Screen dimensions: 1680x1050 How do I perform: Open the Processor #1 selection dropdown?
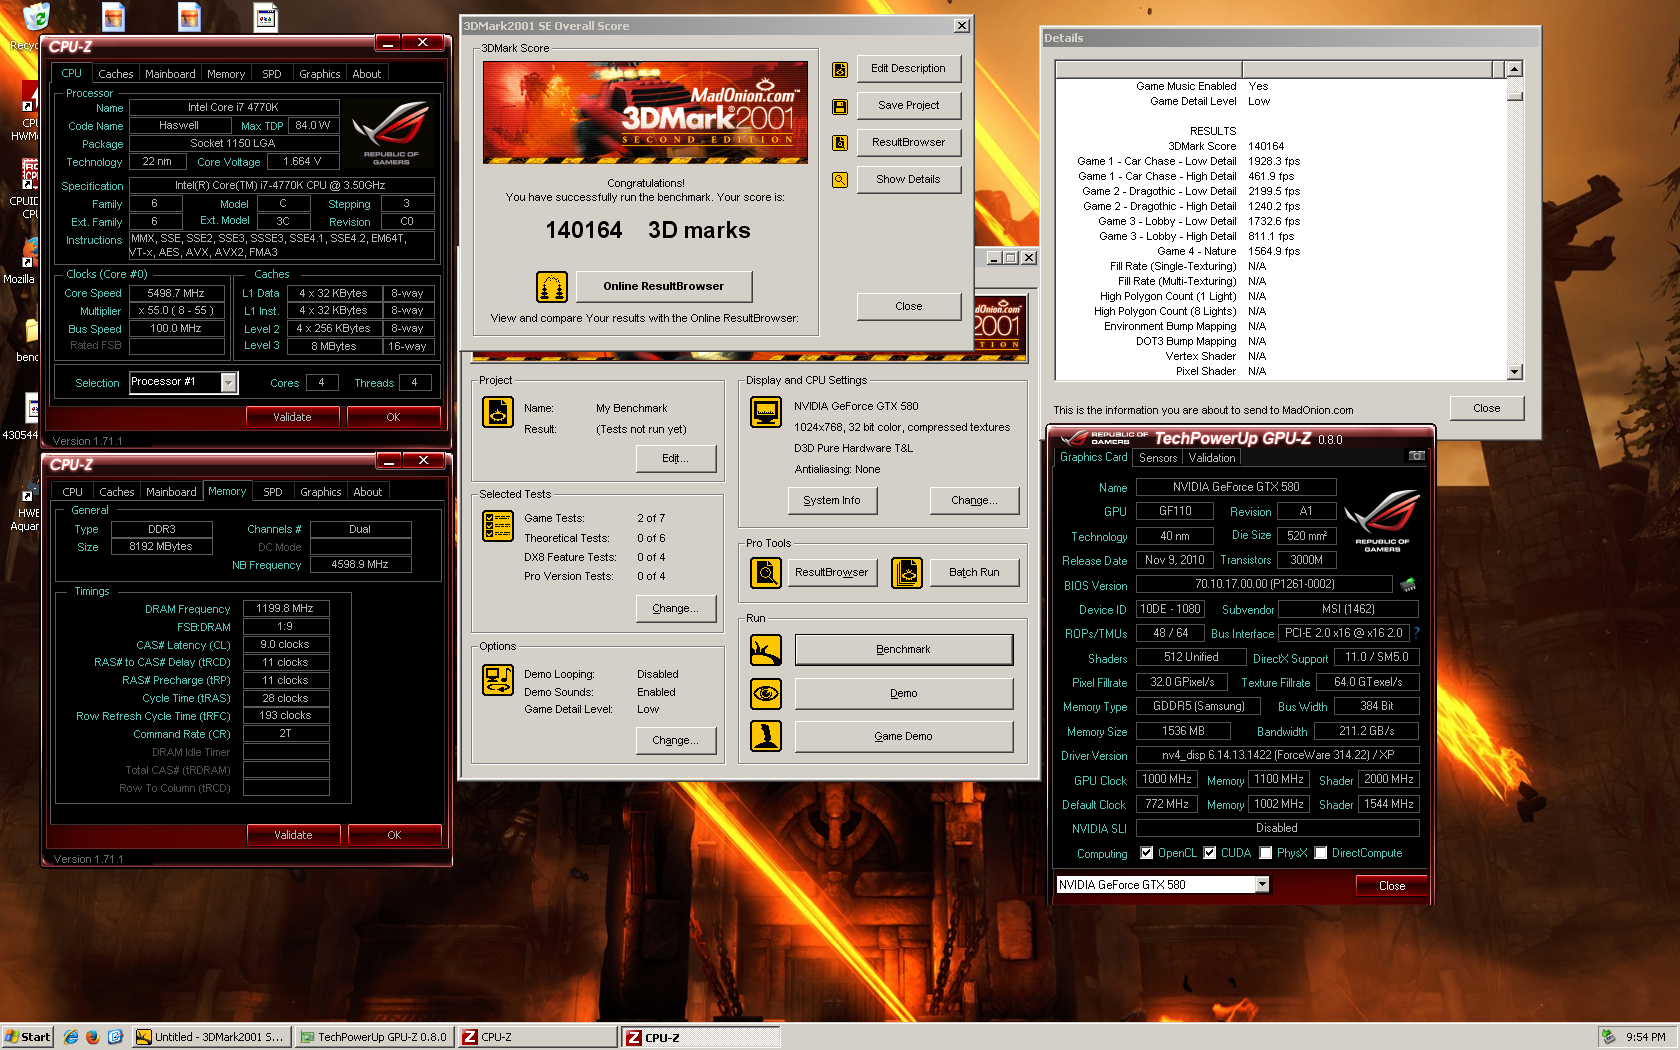click(229, 383)
